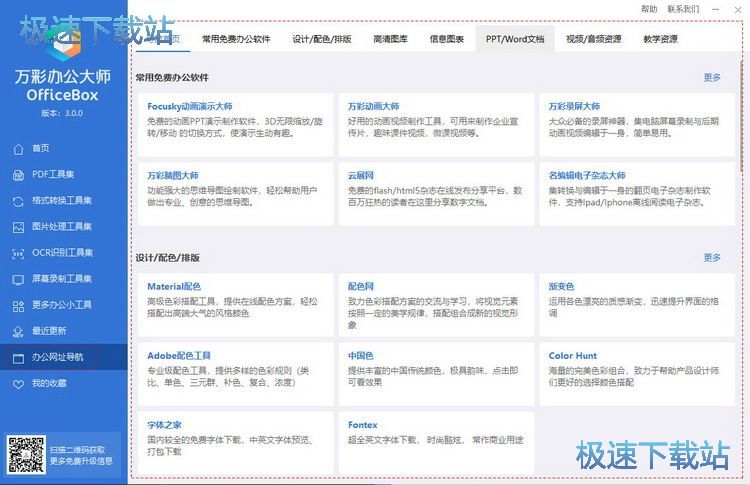Click the 我的收藏 sidebar label
Screen dimensions: 750x485
tap(49, 383)
